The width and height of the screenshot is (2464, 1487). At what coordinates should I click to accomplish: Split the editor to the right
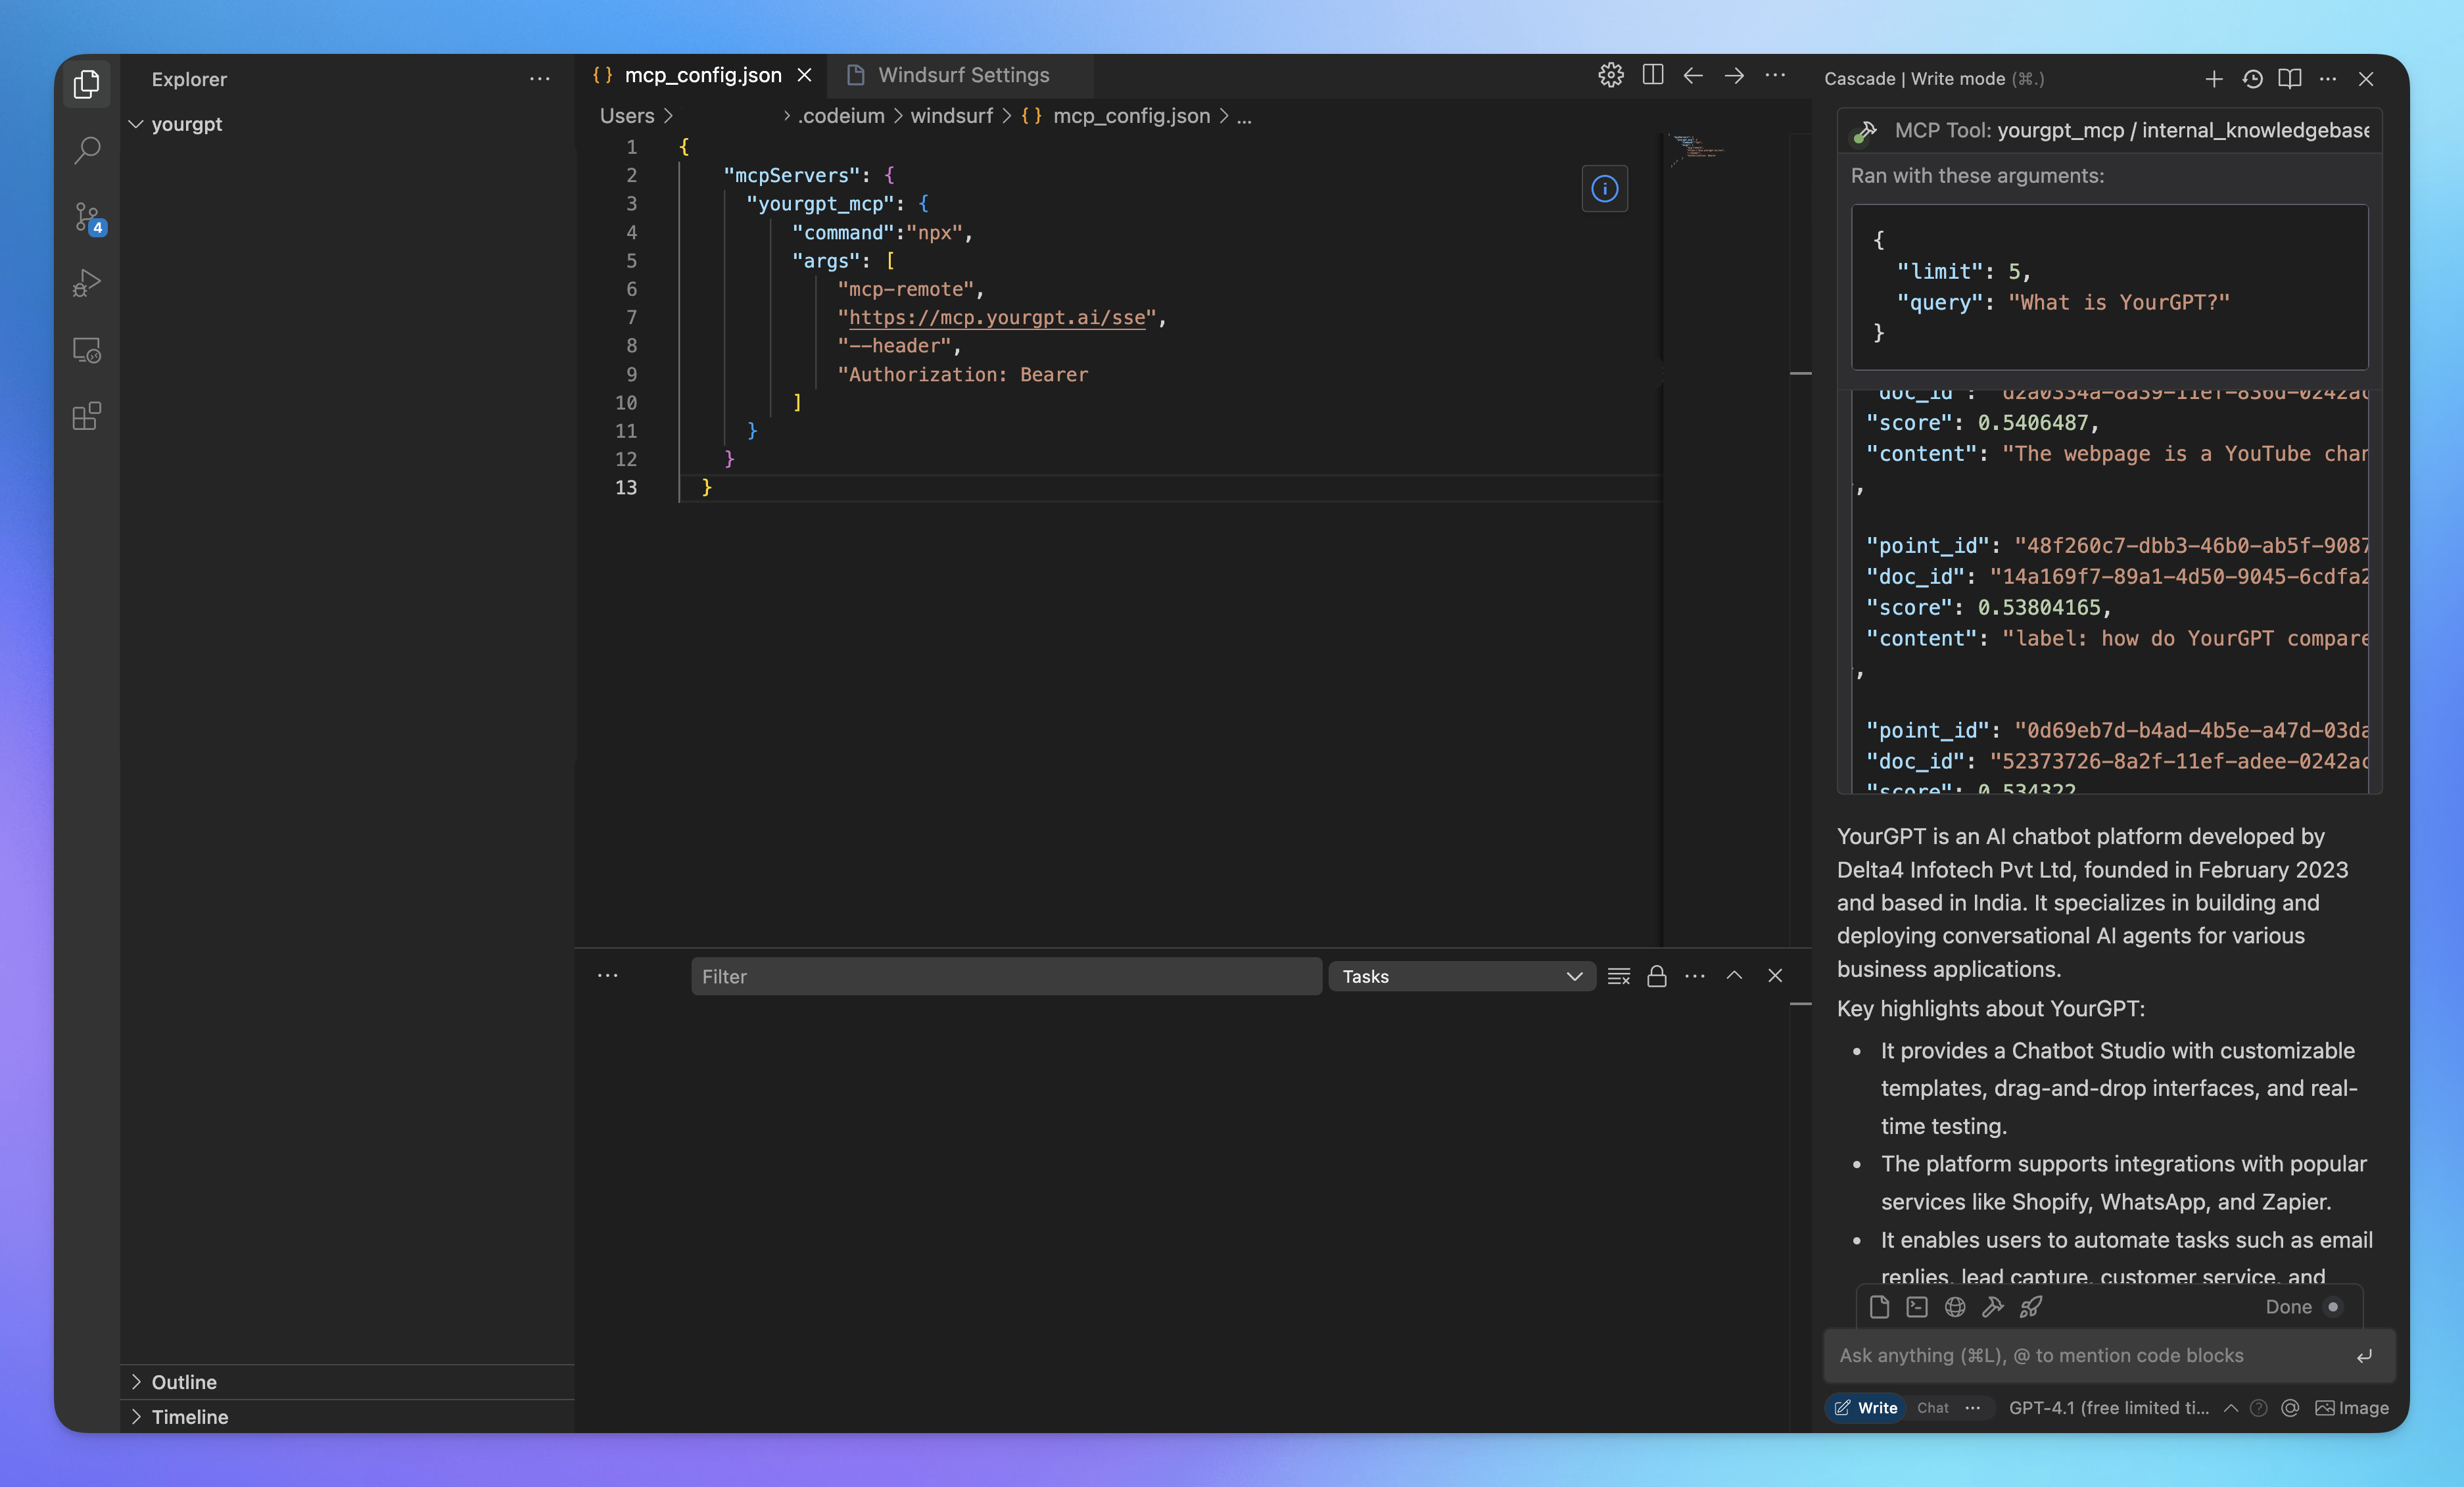click(x=1652, y=75)
